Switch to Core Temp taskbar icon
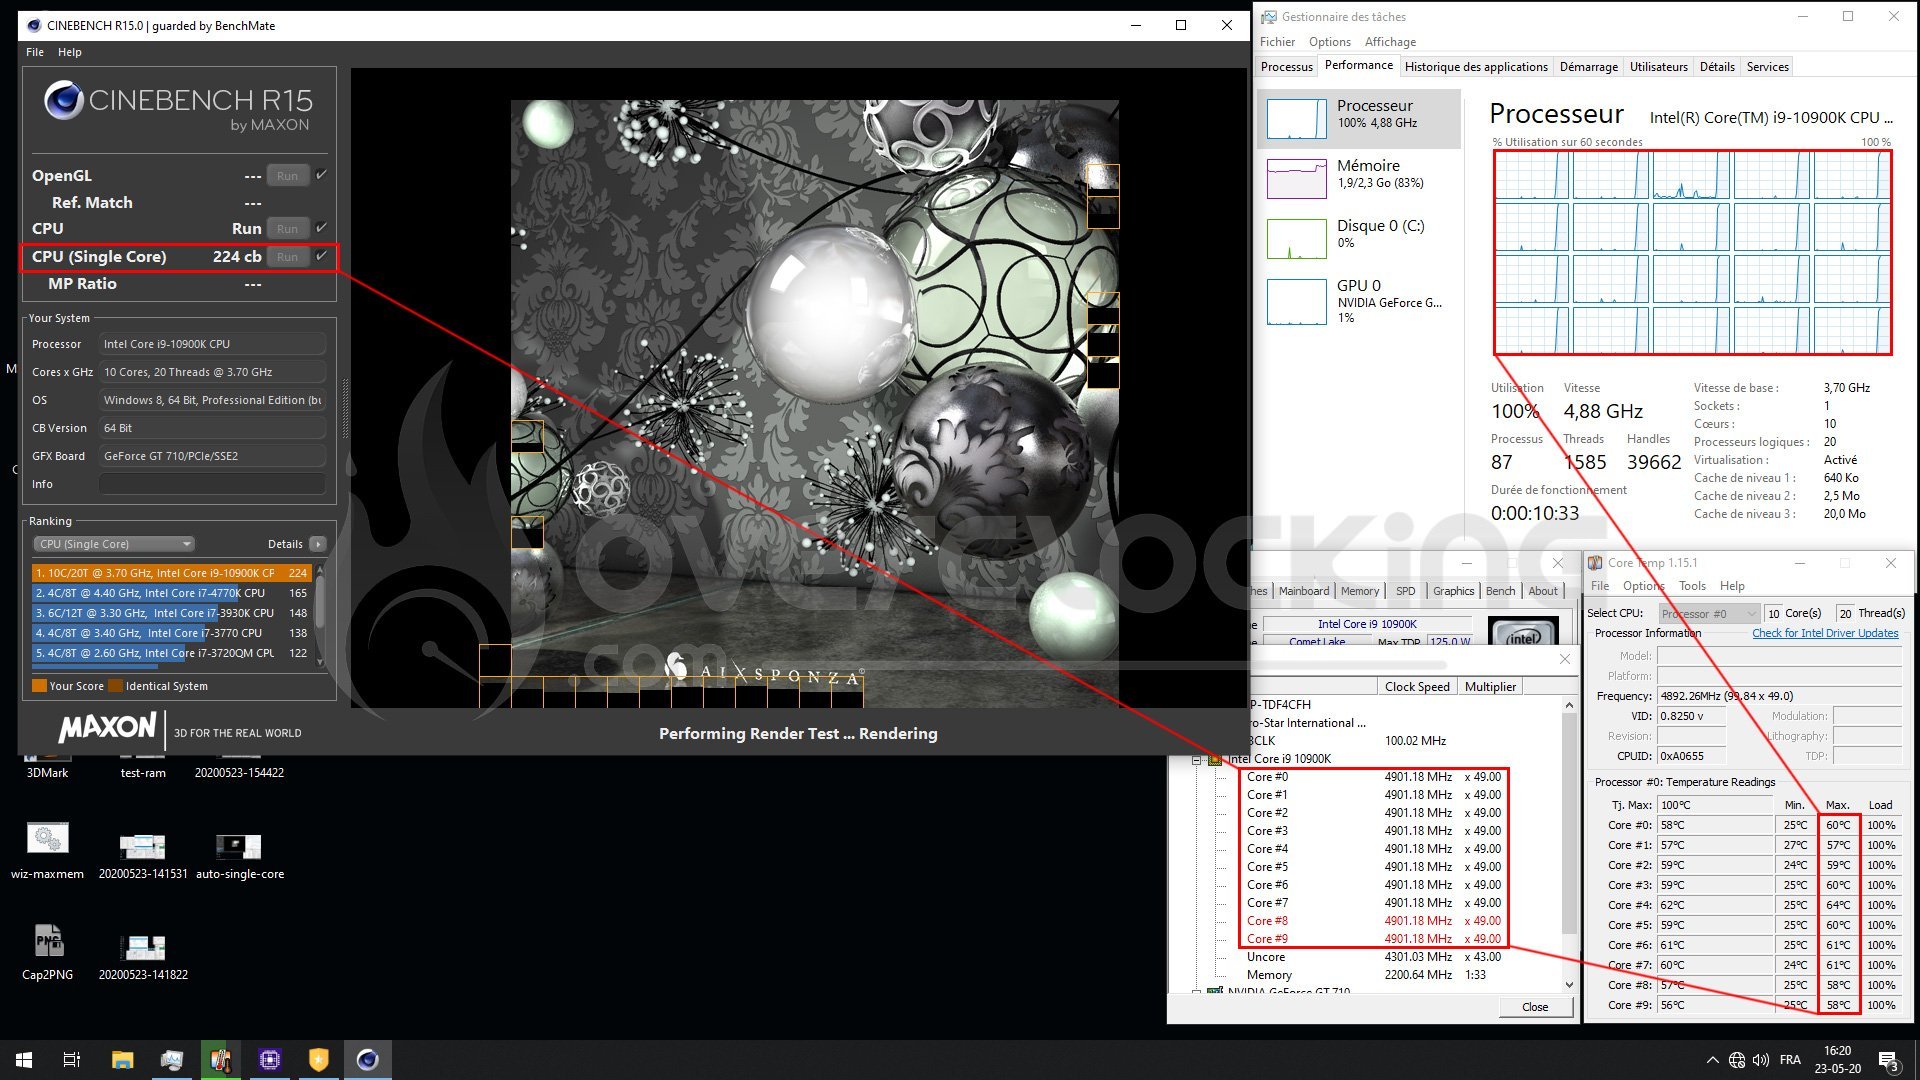The width and height of the screenshot is (1920, 1080). click(x=220, y=1060)
